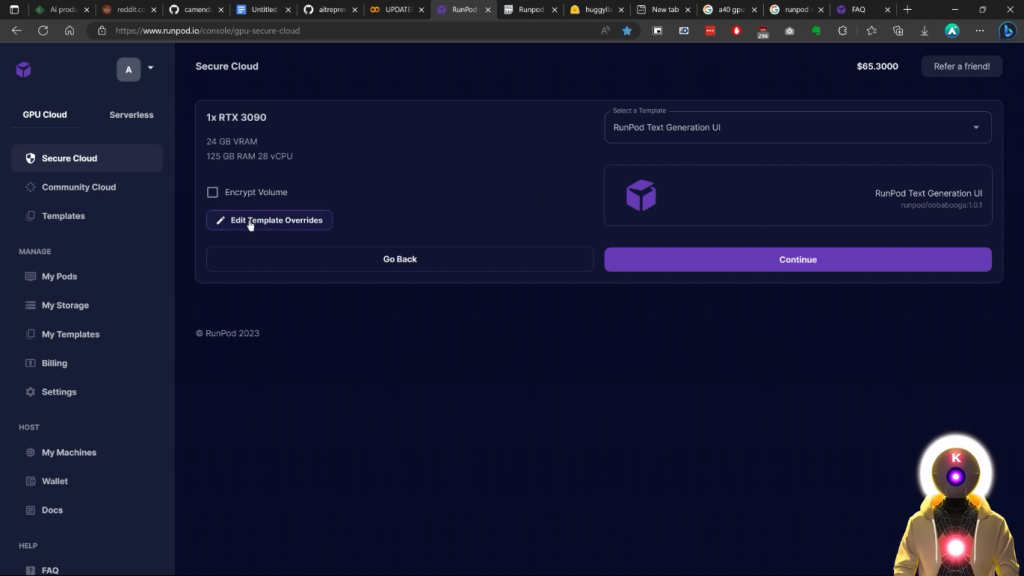Click the read aloud icon in the address bar

click(x=605, y=31)
